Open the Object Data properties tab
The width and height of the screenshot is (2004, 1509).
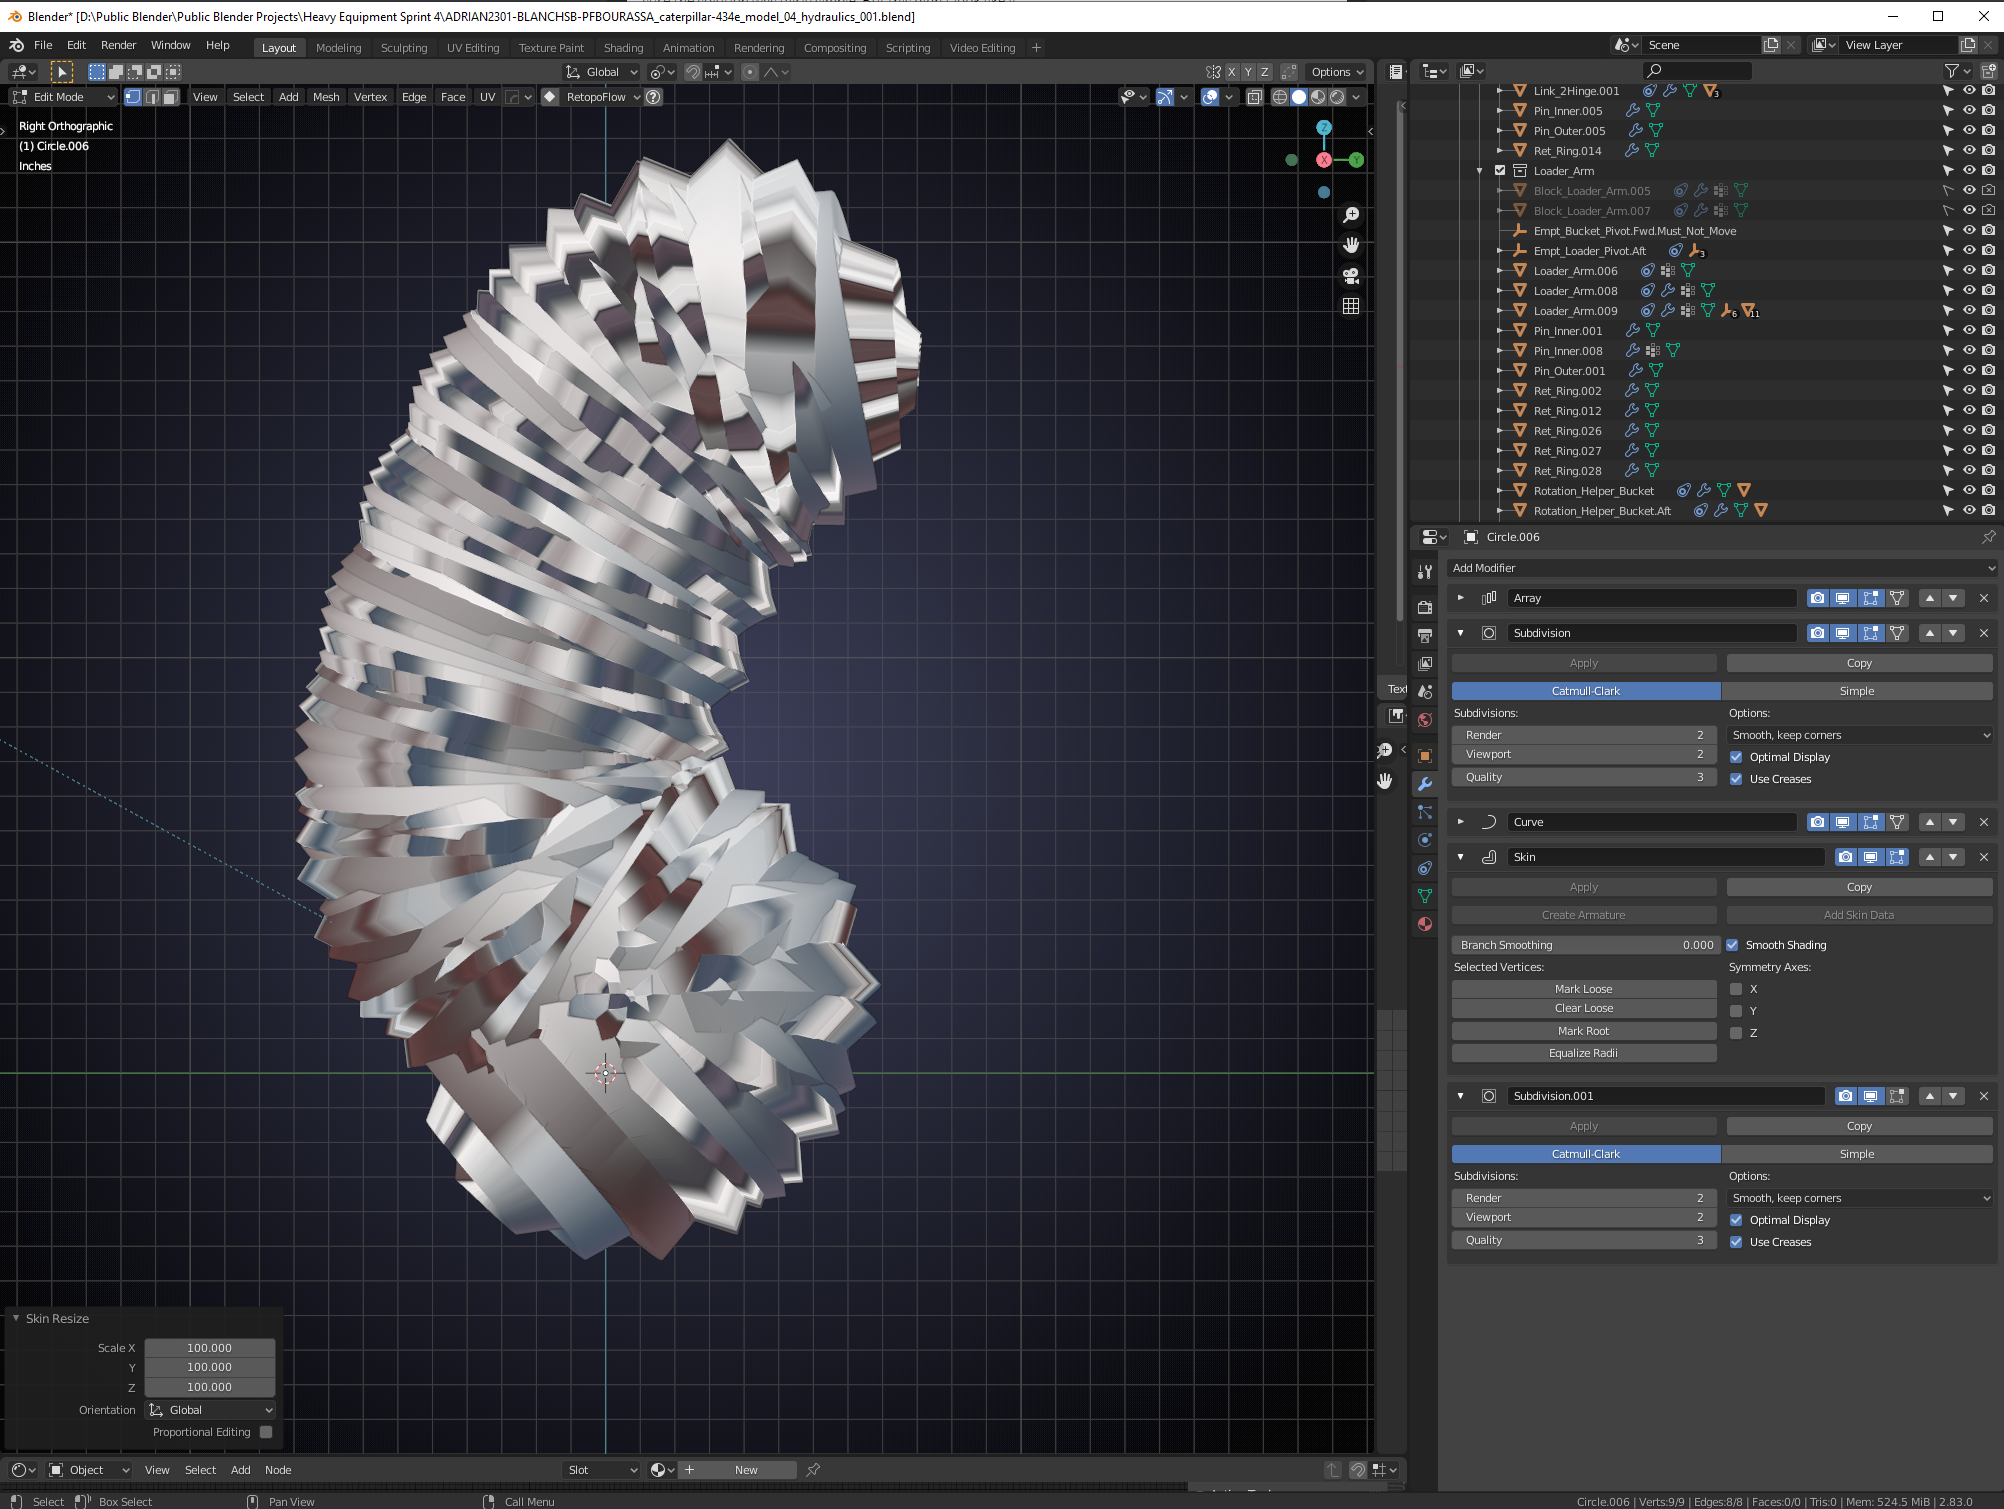click(1425, 896)
